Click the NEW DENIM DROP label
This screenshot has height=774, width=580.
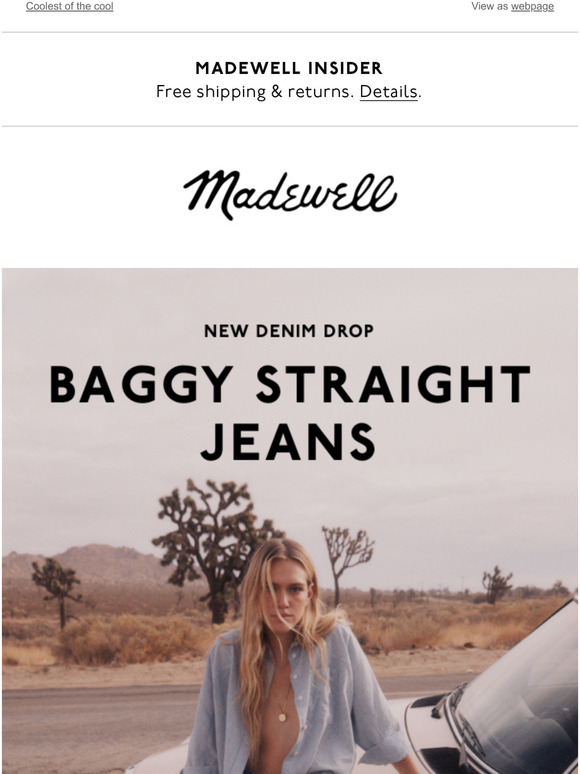pyautogui.click(x=289, y=331)
